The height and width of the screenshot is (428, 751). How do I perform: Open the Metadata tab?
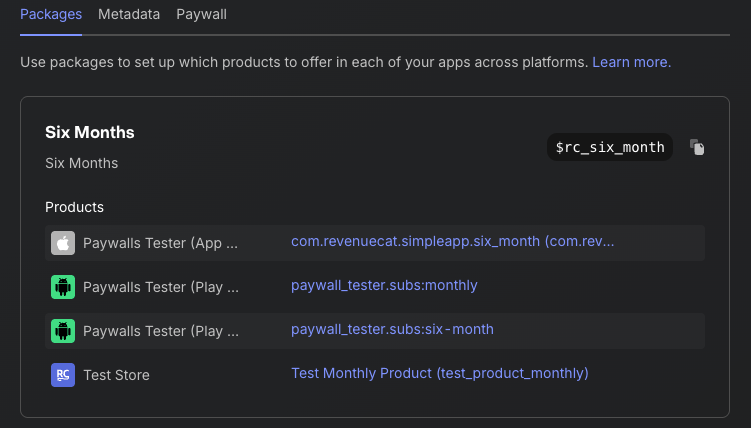click(x=129, y=14)
